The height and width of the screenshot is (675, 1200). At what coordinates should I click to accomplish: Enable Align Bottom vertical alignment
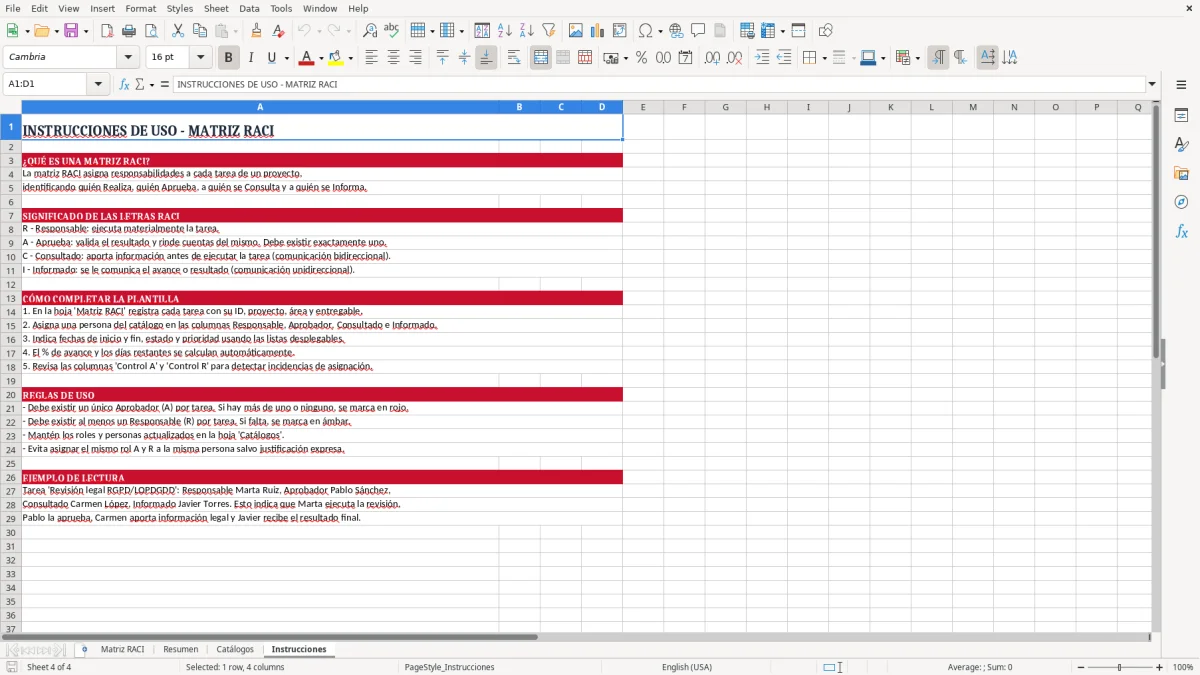[486, 58]
